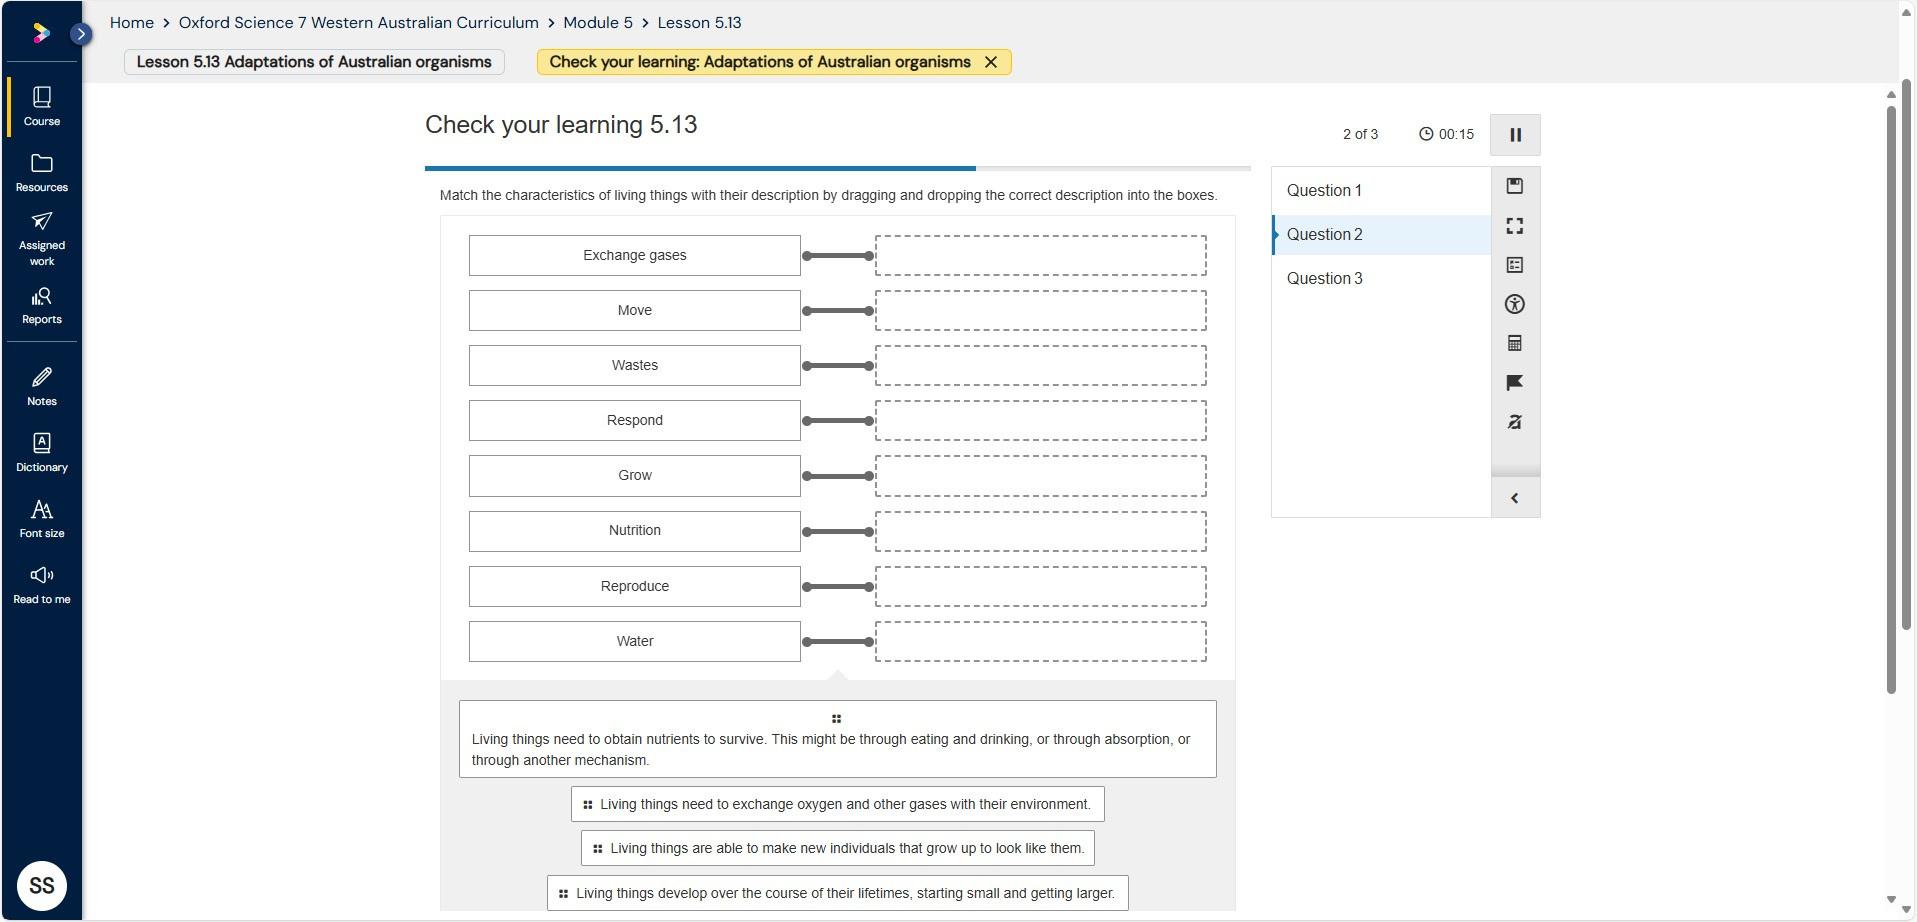Open Module 5 breadcrumb link
The width and height of the screenshot is (1917, 922).
tap(597, 22)
